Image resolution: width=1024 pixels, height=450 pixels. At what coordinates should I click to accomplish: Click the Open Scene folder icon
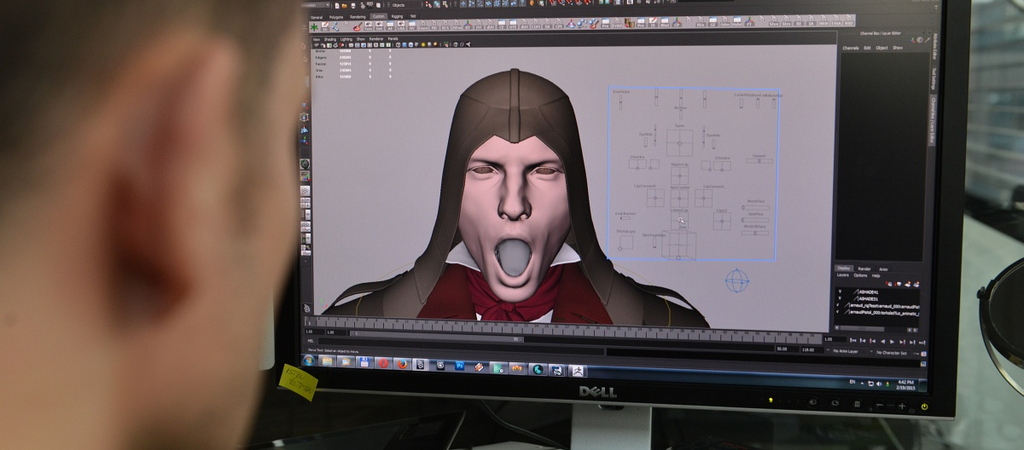point(345,6)
